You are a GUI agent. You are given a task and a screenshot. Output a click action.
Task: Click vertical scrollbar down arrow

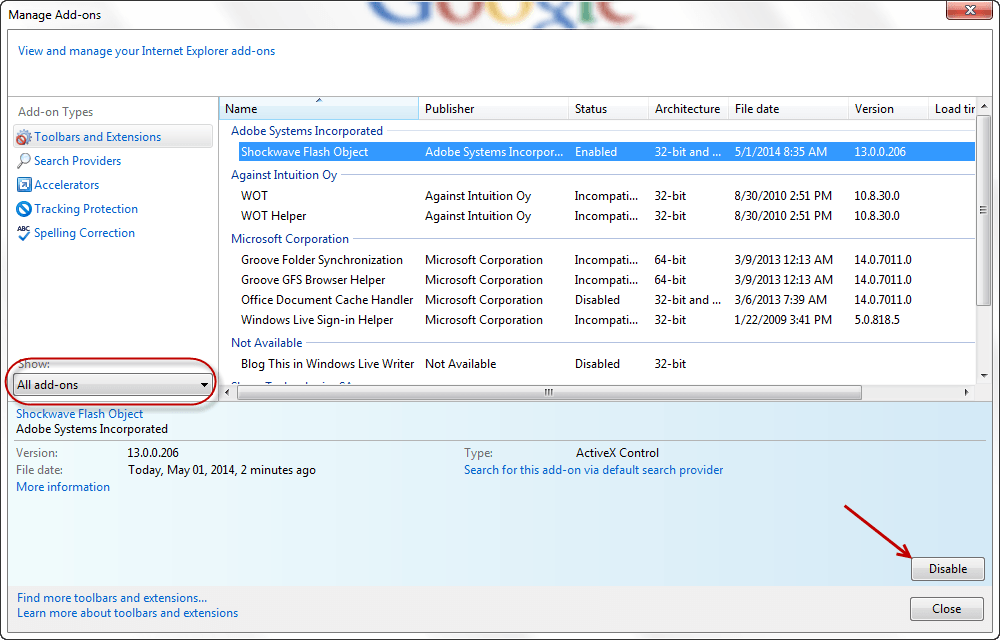[984, 376]
